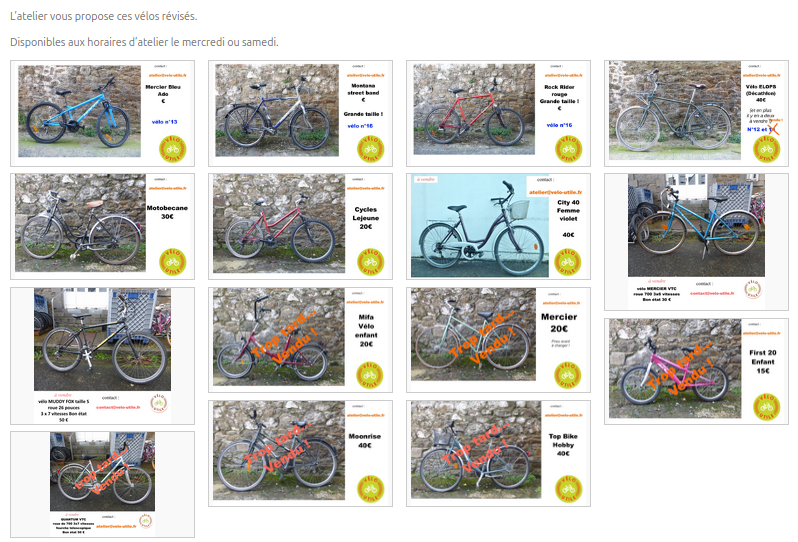
Task: Click Vélo Utile logo on Mercier Bleu card
Action: point(173,149)
